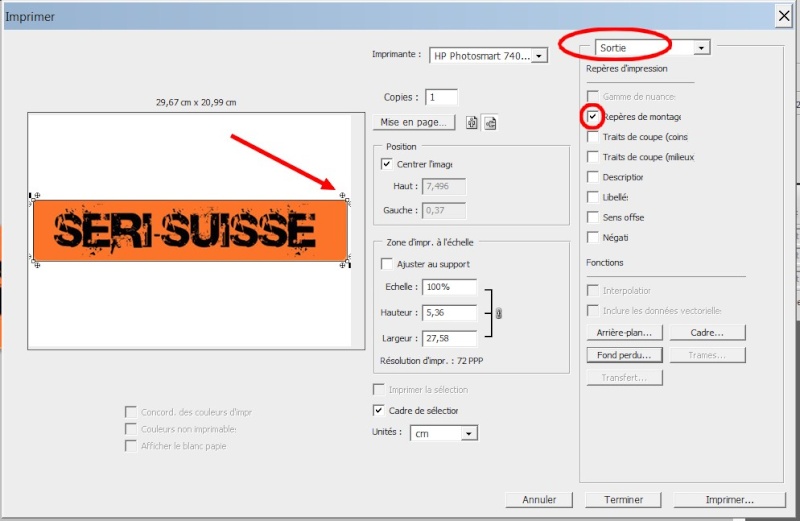Click the Arrière-plan button
The width and height of the screenshot is (800, 521).
click(x=624, y=333)
